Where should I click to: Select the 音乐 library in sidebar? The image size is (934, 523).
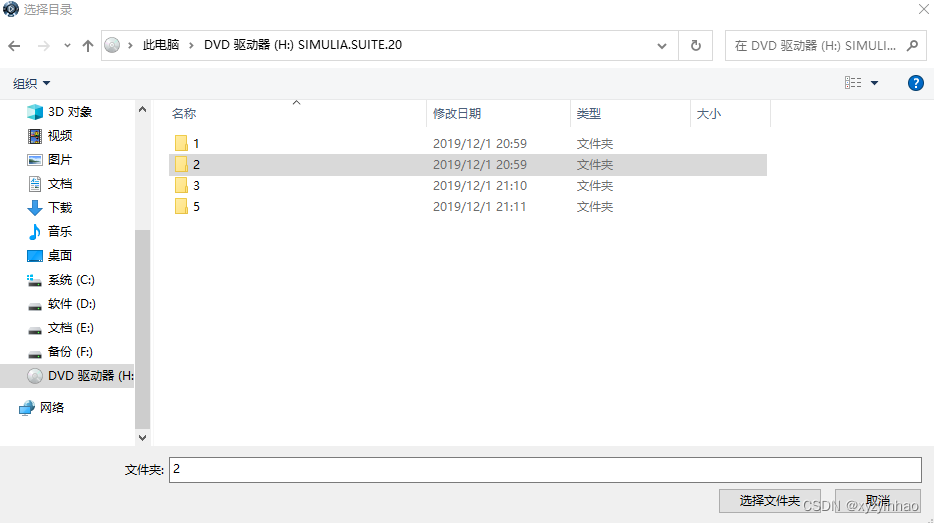59,232
